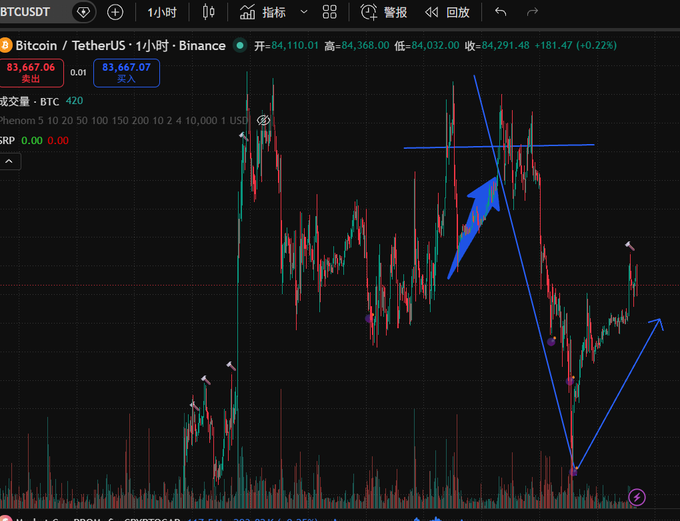Viewport: 680px width, 521px height.
Task: Change chart type via candlestick icon
Action: (209, 12)
